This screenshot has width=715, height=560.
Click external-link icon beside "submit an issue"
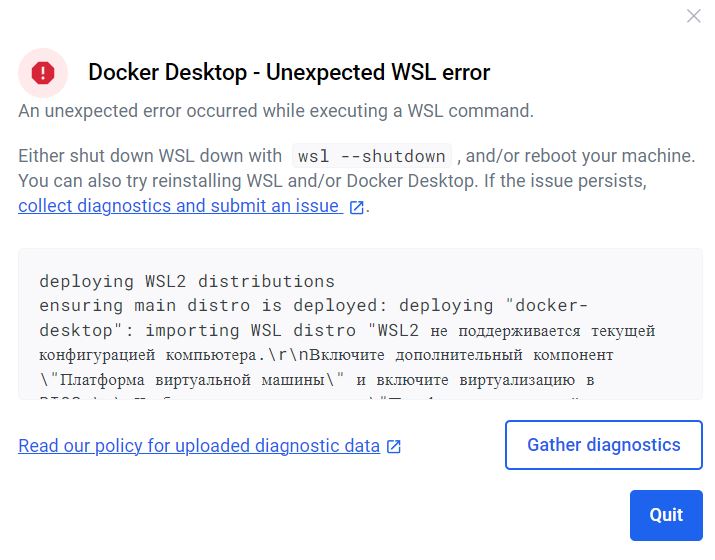356,208
